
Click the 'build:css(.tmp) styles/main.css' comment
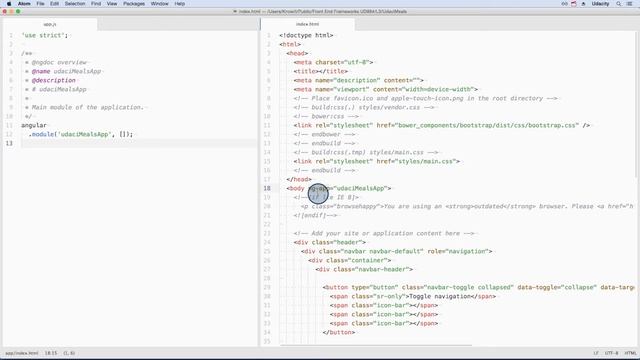tap(366, 152)
